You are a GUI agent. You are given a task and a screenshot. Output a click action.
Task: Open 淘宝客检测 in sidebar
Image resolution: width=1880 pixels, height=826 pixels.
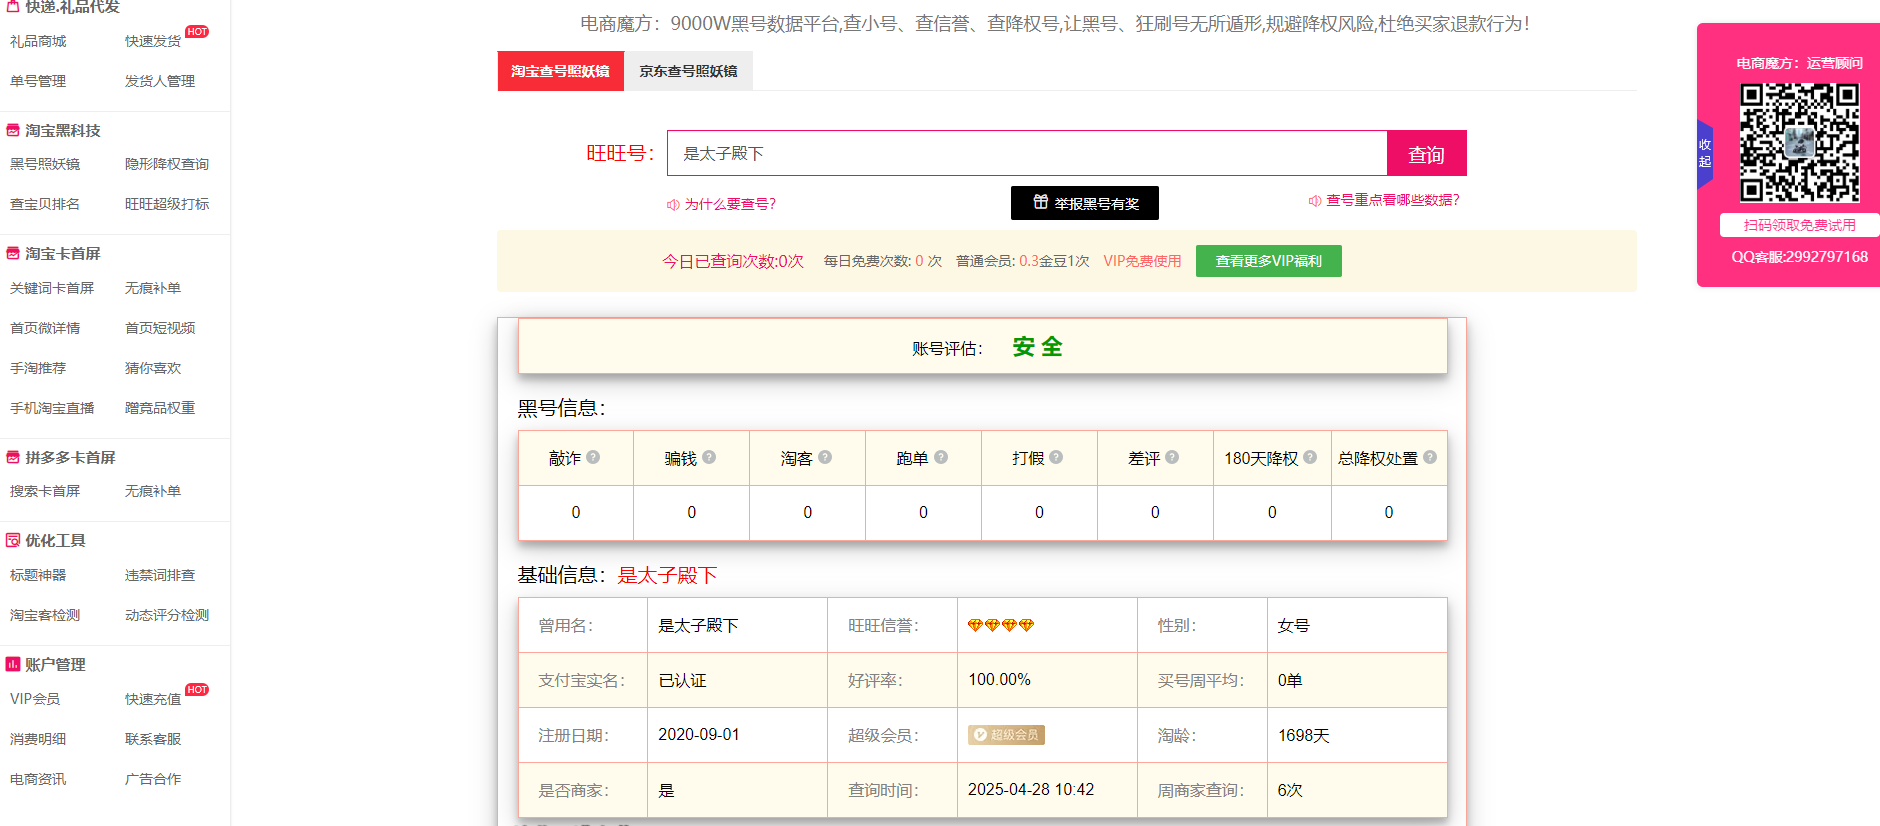pos(45,615)
